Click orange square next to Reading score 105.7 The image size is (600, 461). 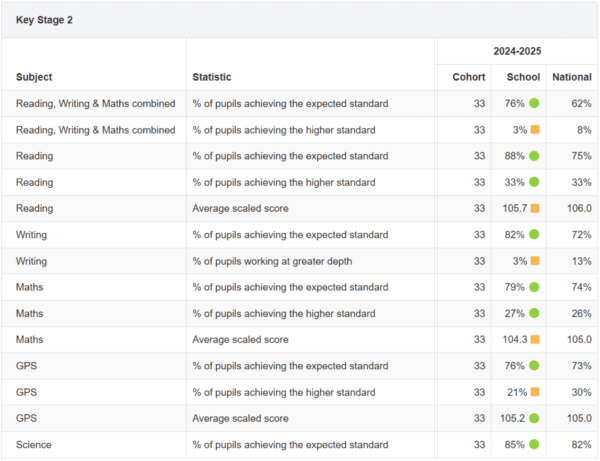tap(535, 209)
